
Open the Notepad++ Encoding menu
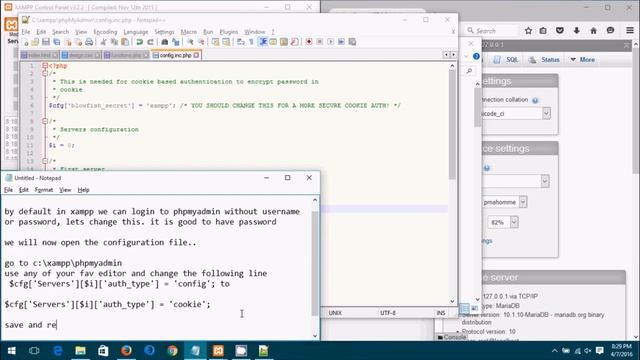coord(105,32)
